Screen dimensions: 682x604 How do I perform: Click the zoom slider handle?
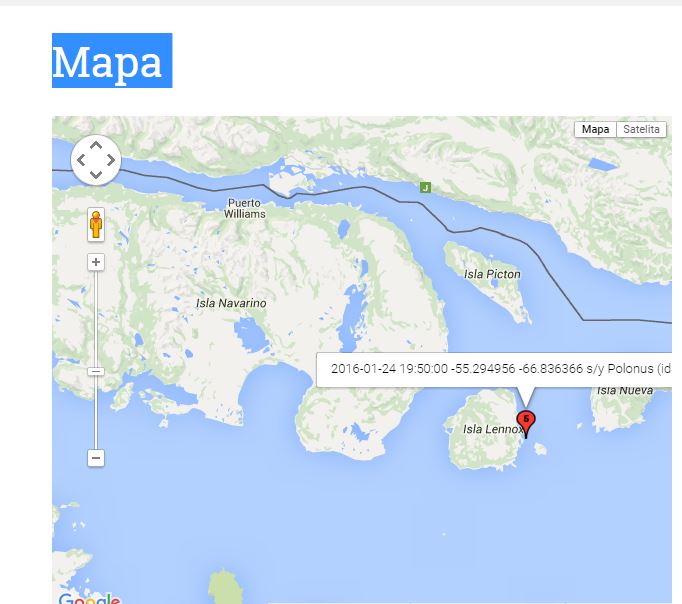click(96, 371)
